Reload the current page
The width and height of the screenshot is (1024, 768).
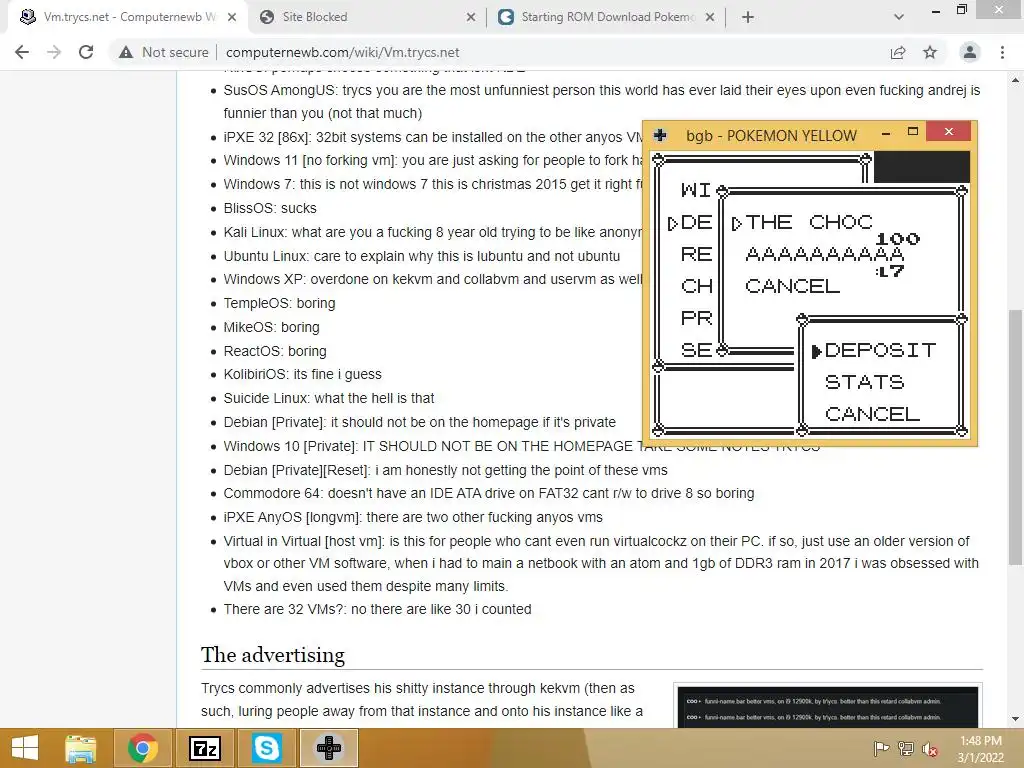pos(86,52)
